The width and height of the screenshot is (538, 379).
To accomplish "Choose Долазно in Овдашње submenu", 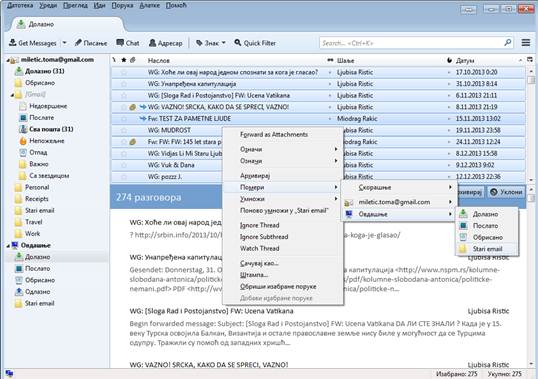I will pos(487,214).
